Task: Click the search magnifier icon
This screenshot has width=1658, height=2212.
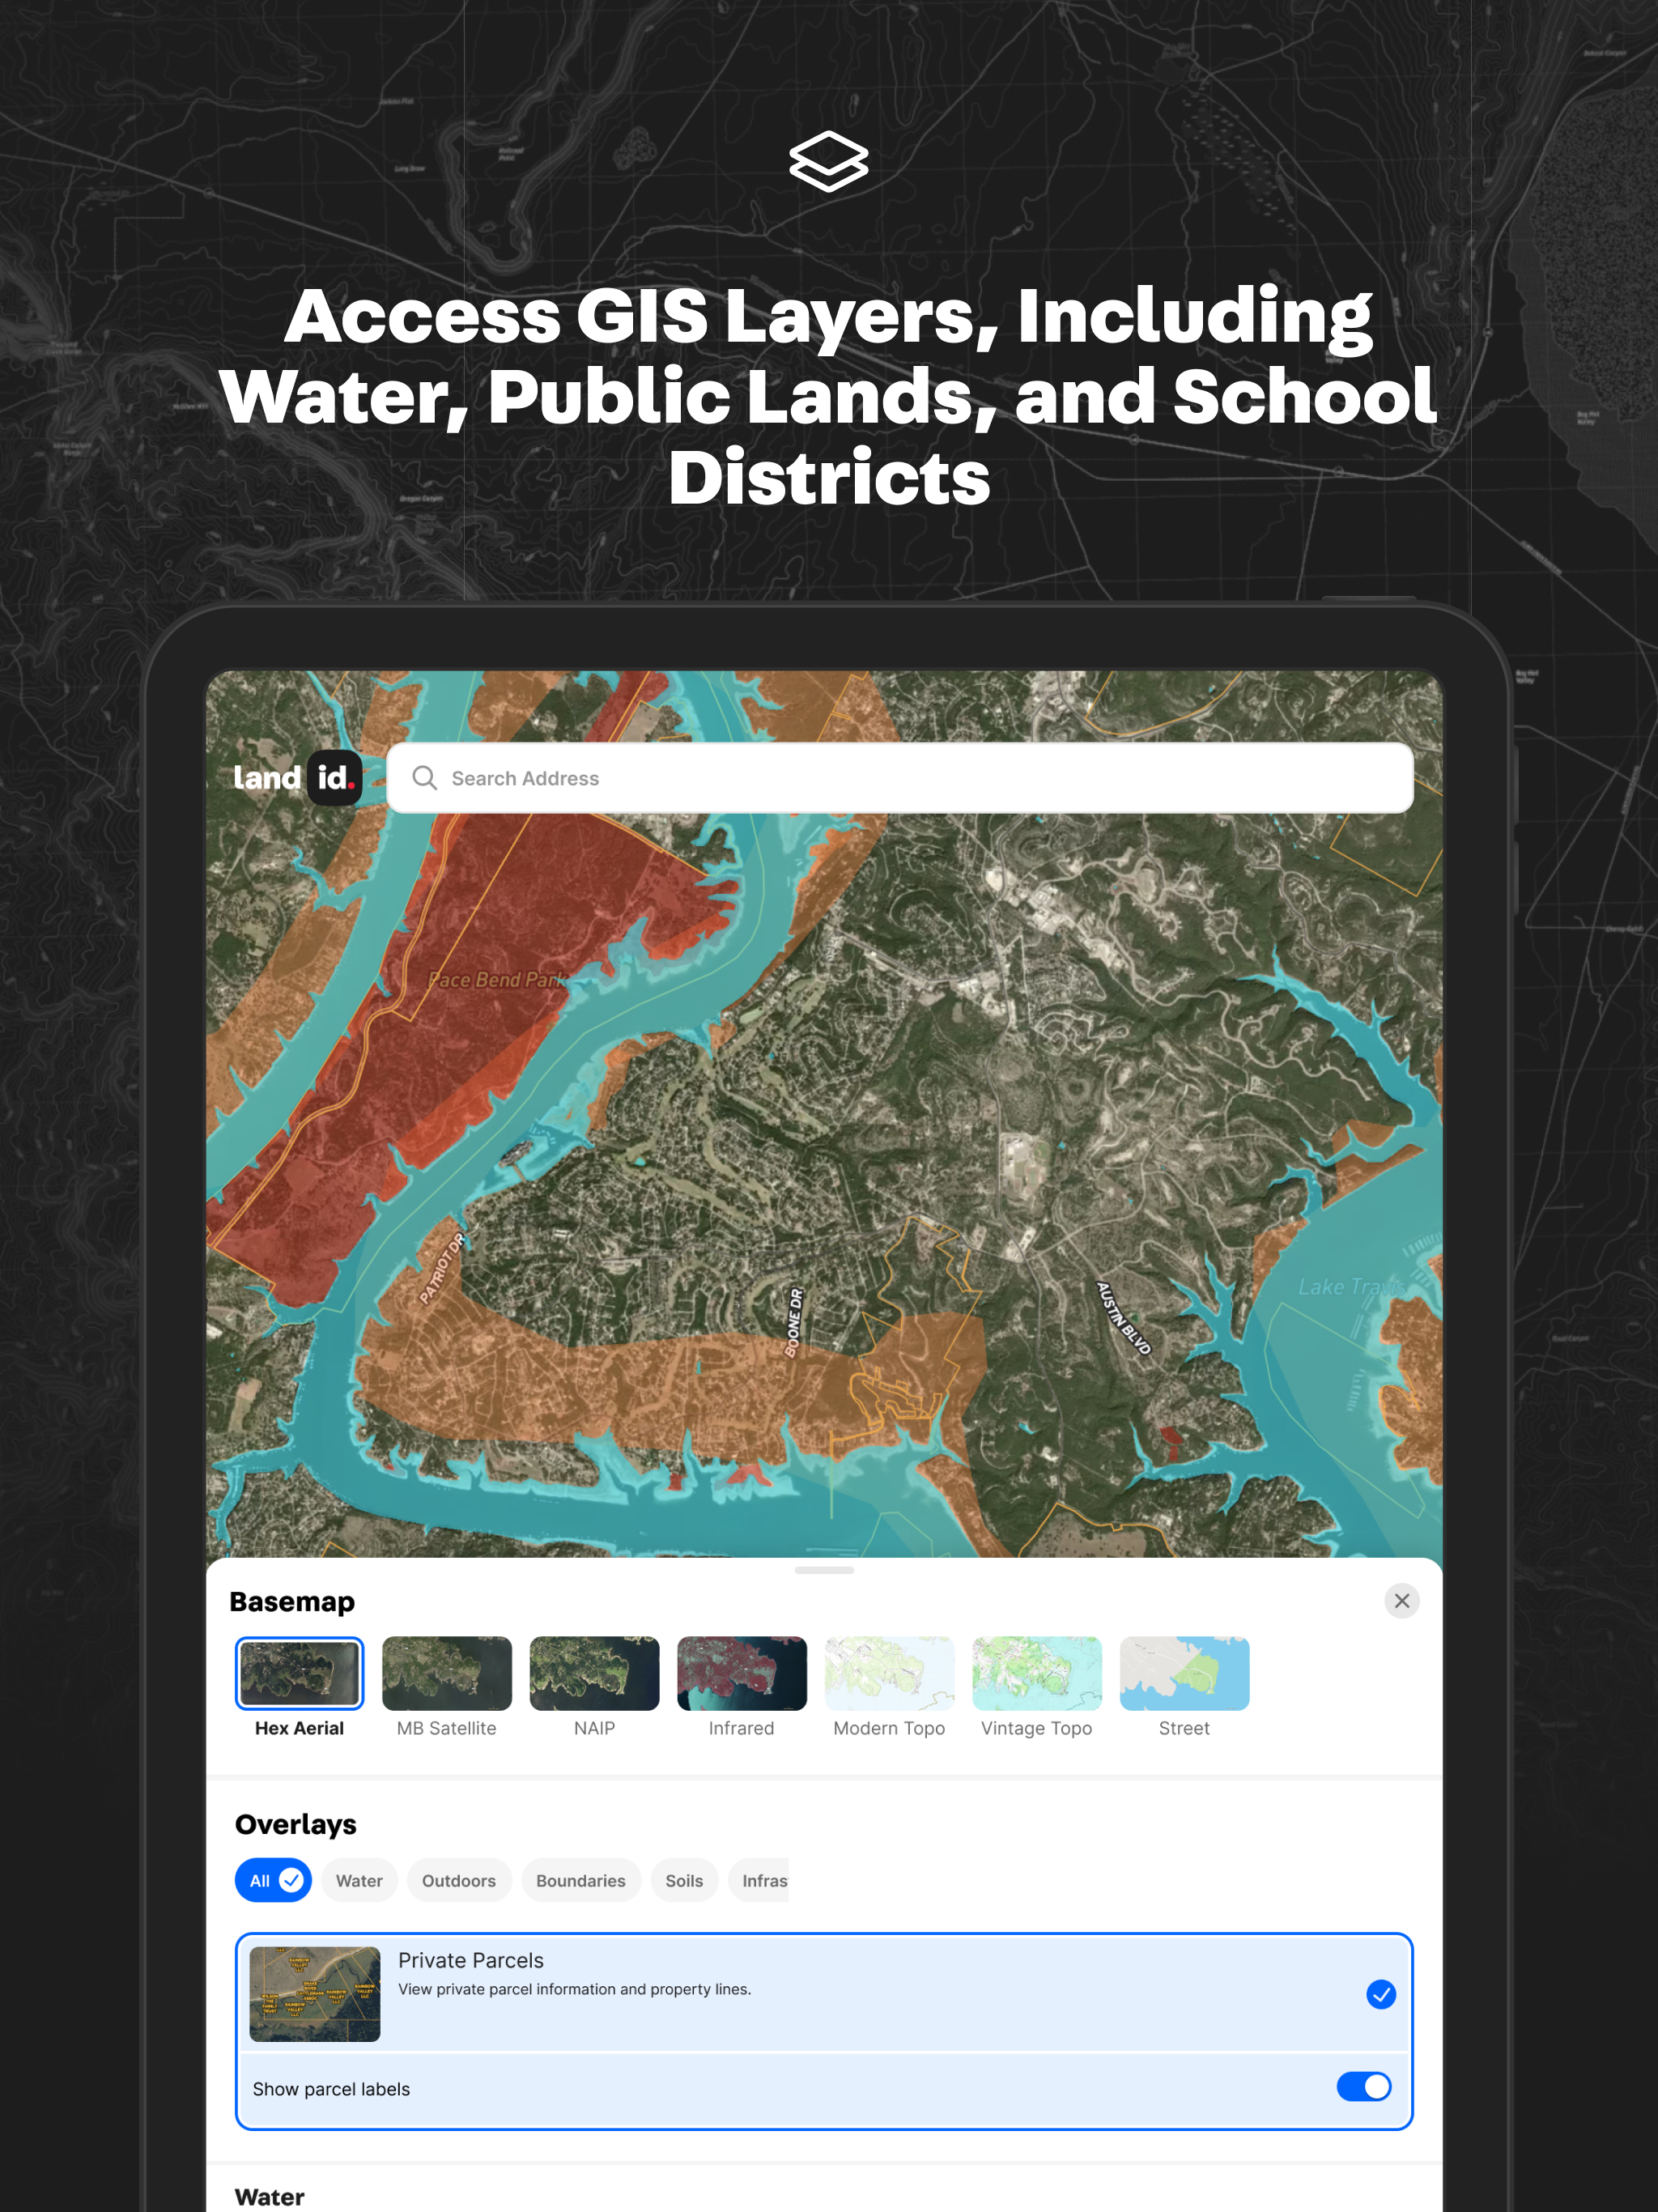Action: coord(424,778)
